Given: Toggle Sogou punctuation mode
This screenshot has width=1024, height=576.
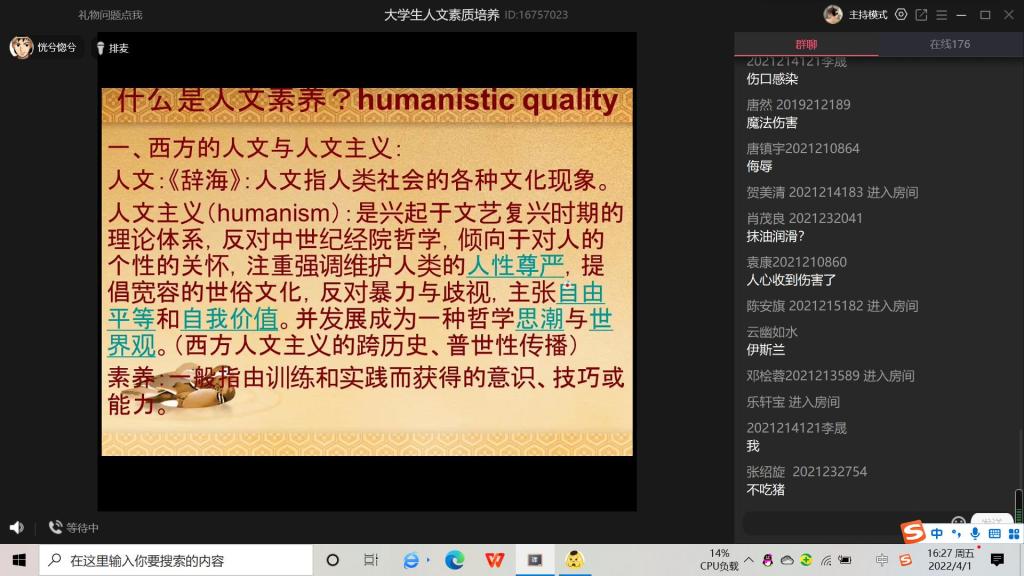Looking at the screenshot, I should [x=956, y=534].
